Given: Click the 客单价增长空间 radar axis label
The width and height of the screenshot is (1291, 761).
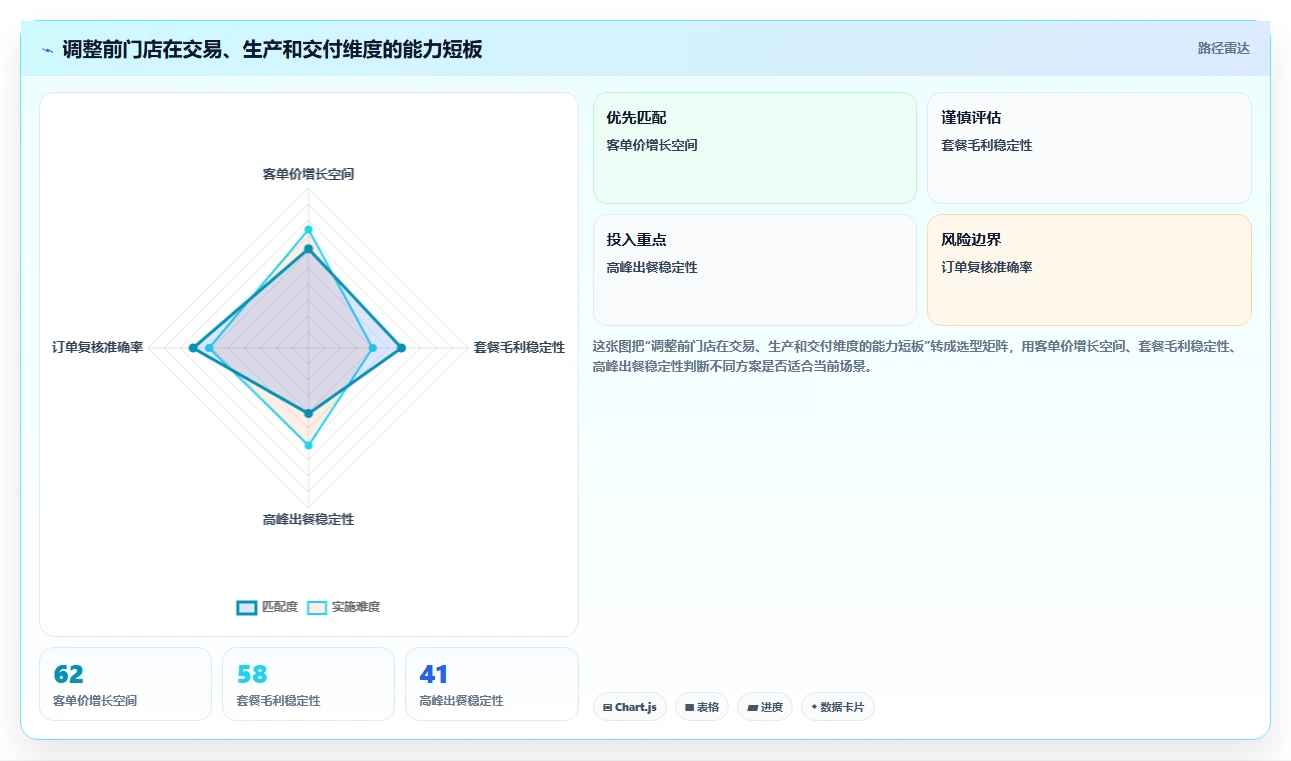Looking at the screenshot, I should tap(308, 174).
